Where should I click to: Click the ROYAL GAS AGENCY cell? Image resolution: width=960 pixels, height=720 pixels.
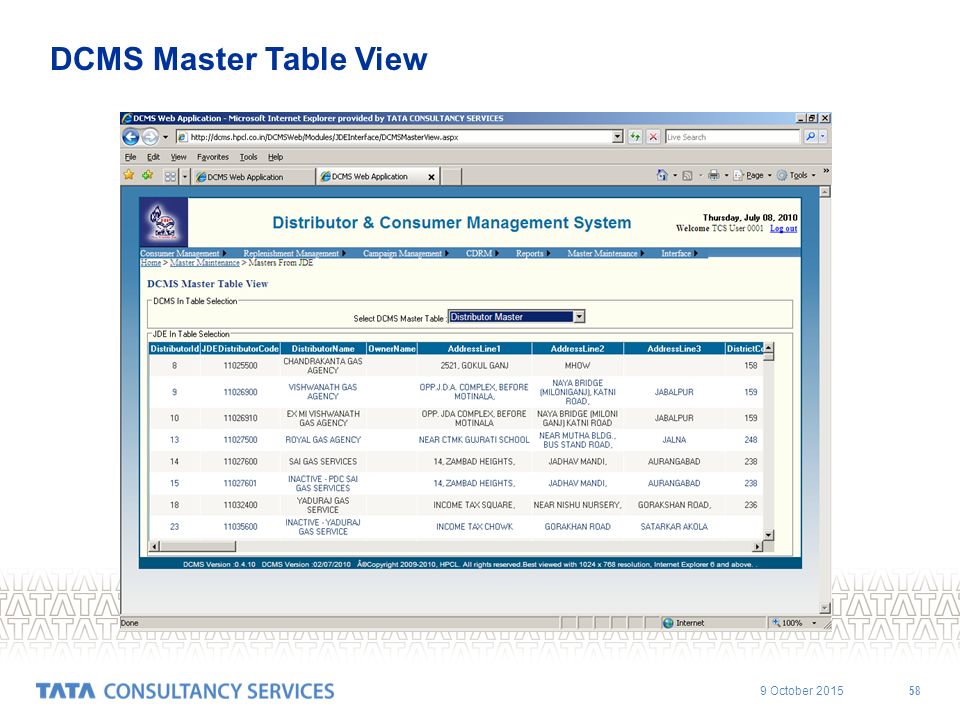click(323, 440)
